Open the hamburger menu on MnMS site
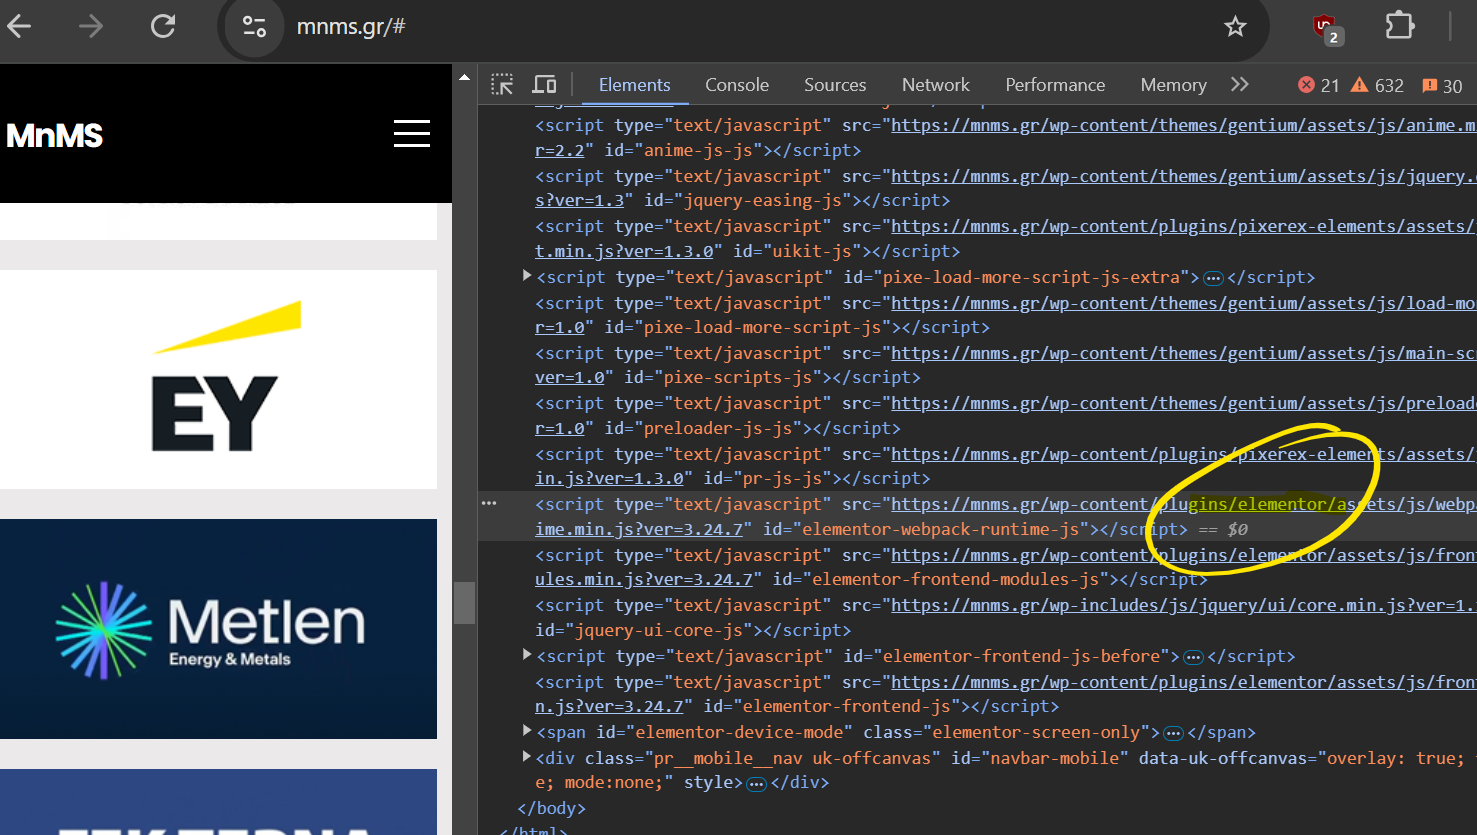Viewport: 1477px width, 835px height. click(412, 133)
